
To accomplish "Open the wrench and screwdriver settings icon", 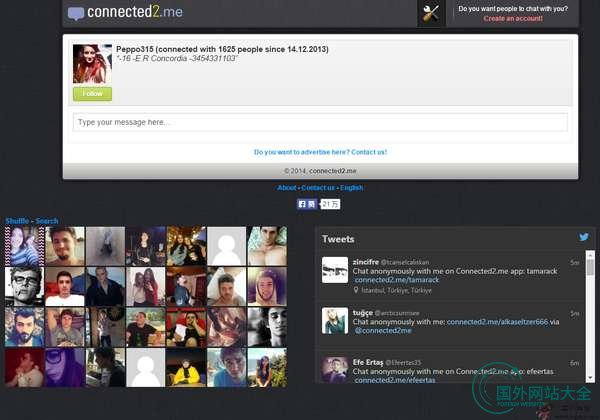I will [x=432, y=13].
